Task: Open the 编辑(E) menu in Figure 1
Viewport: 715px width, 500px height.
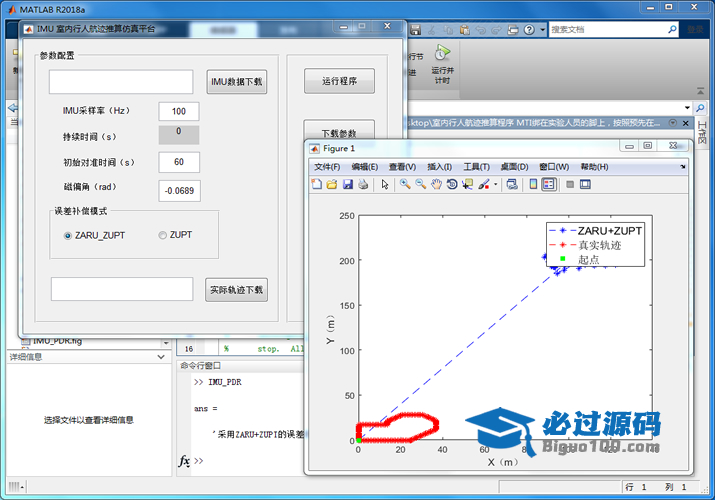Action: click(365, 167)
